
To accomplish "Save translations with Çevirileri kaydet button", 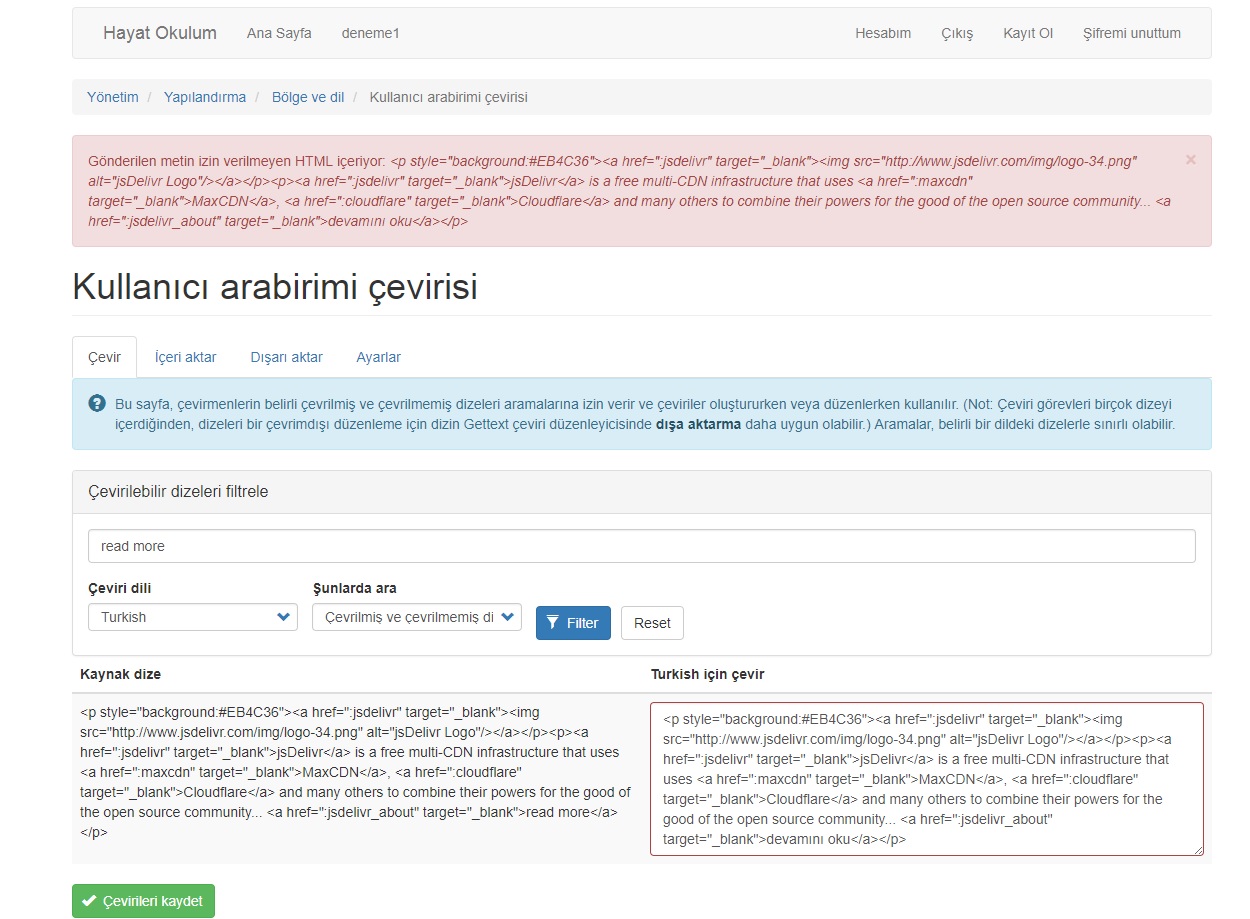I will point(143,901).
